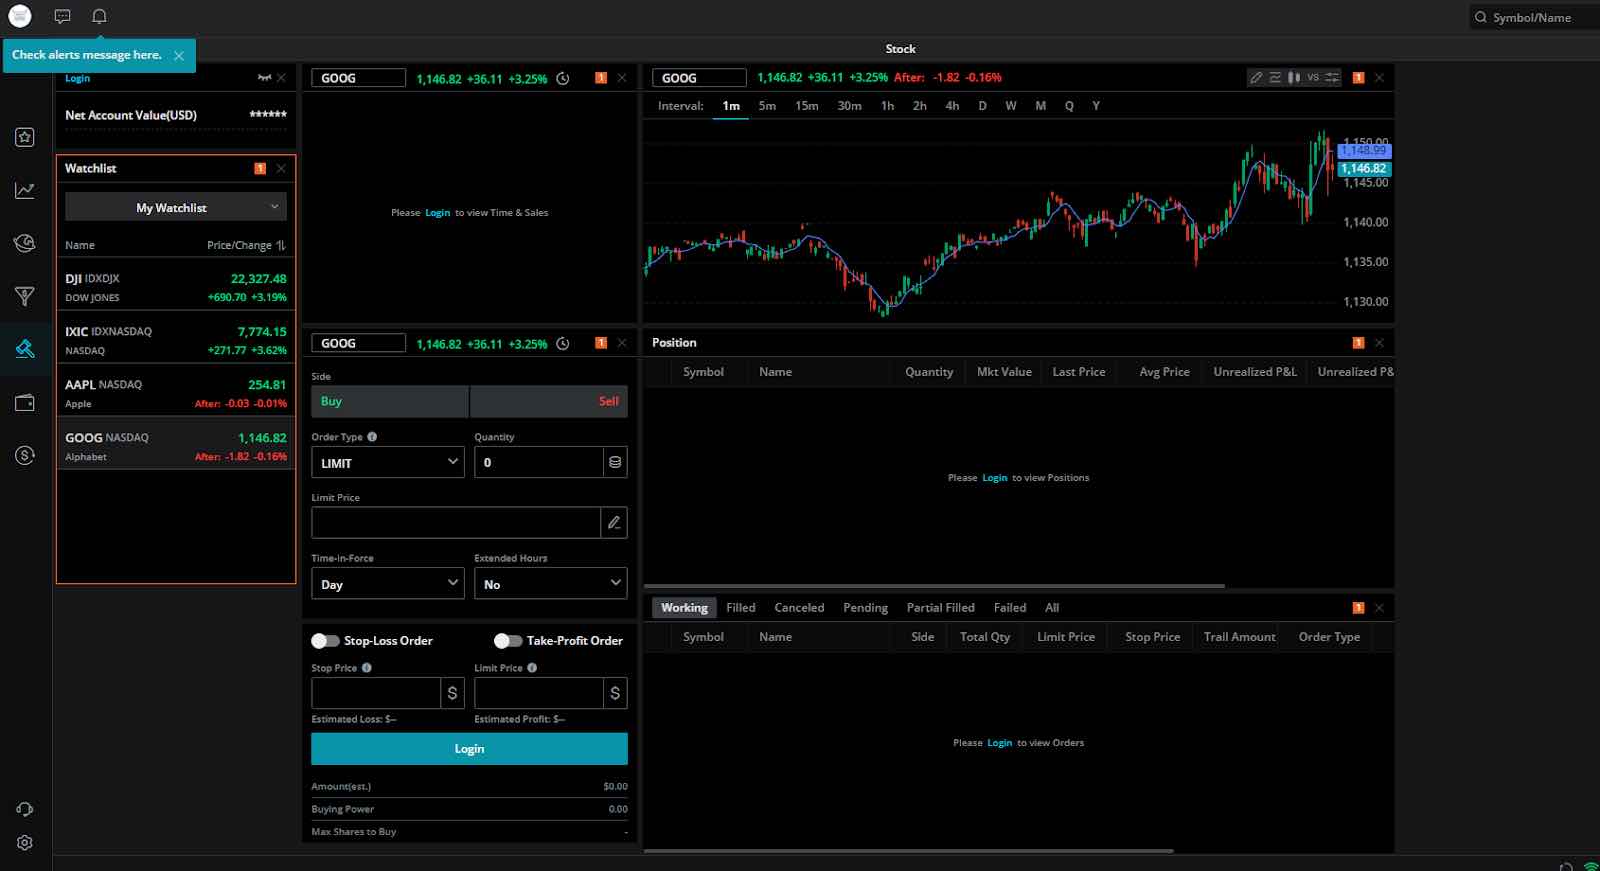Image resolution: width=1600 pixels, height=871 pixels.
Task: Click the Limit Price input field
Action: [x=456, y=522]
